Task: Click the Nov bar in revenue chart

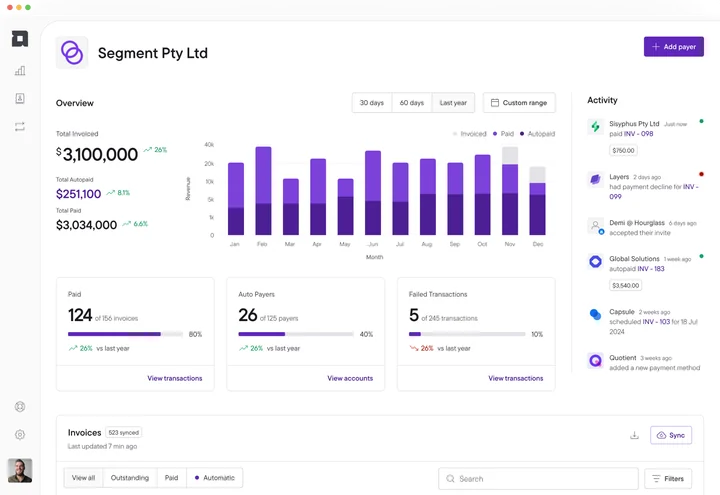Action: point(510,191)
